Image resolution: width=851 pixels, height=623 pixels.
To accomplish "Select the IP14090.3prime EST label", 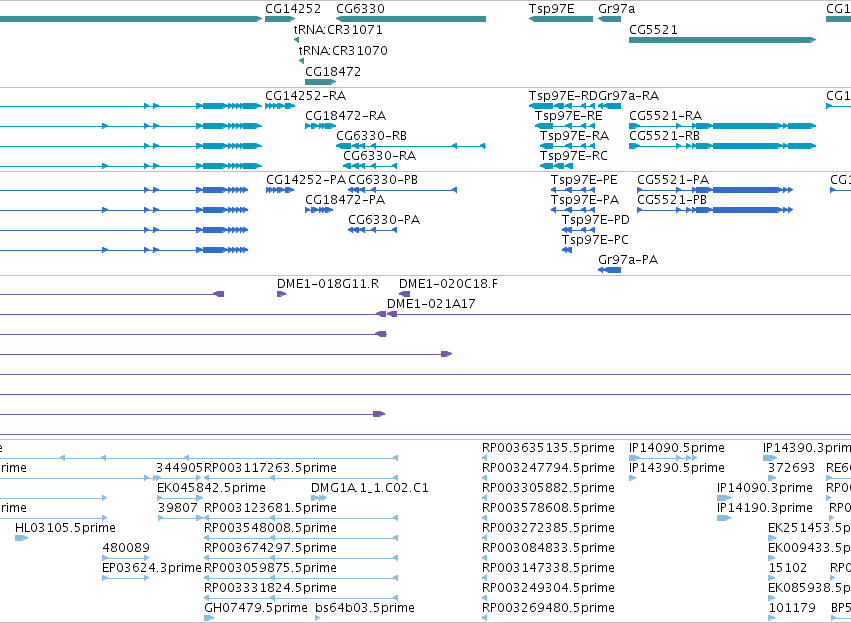I will pos(765,488).
